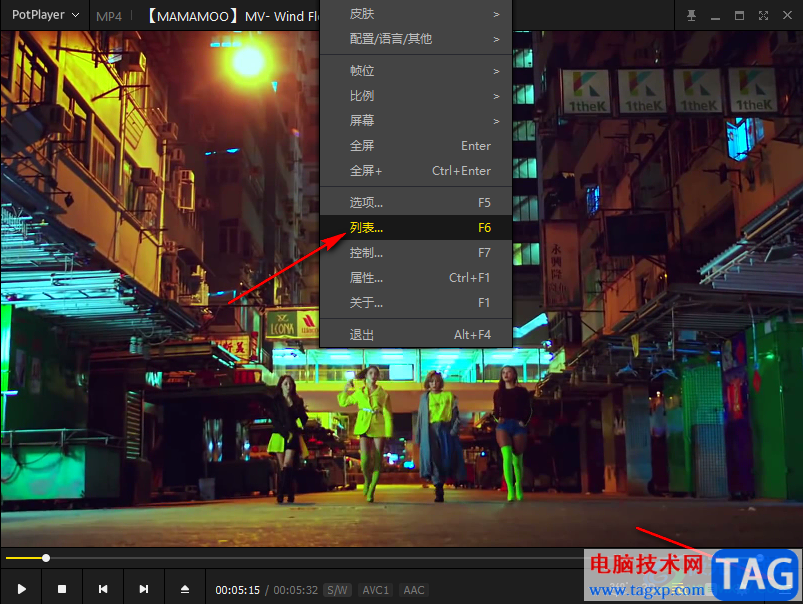Click the AVC1 video codec label
803x604 pixels.
click(x=375, y=590)
